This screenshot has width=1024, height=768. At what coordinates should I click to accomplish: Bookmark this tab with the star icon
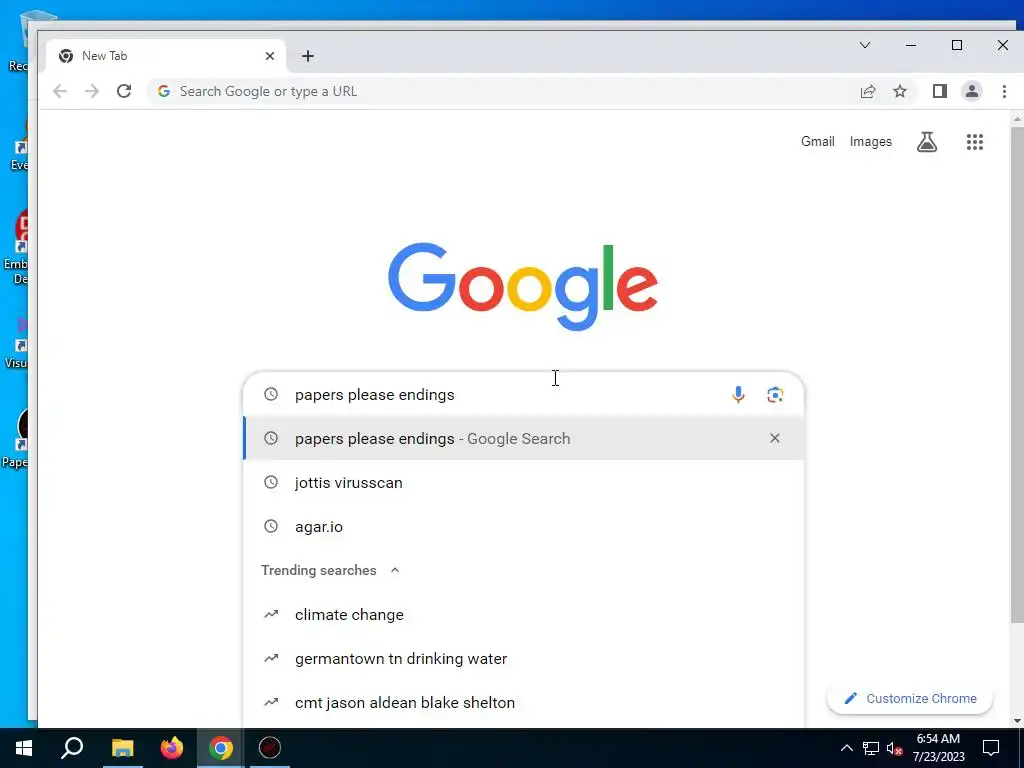tap(900, 91)
